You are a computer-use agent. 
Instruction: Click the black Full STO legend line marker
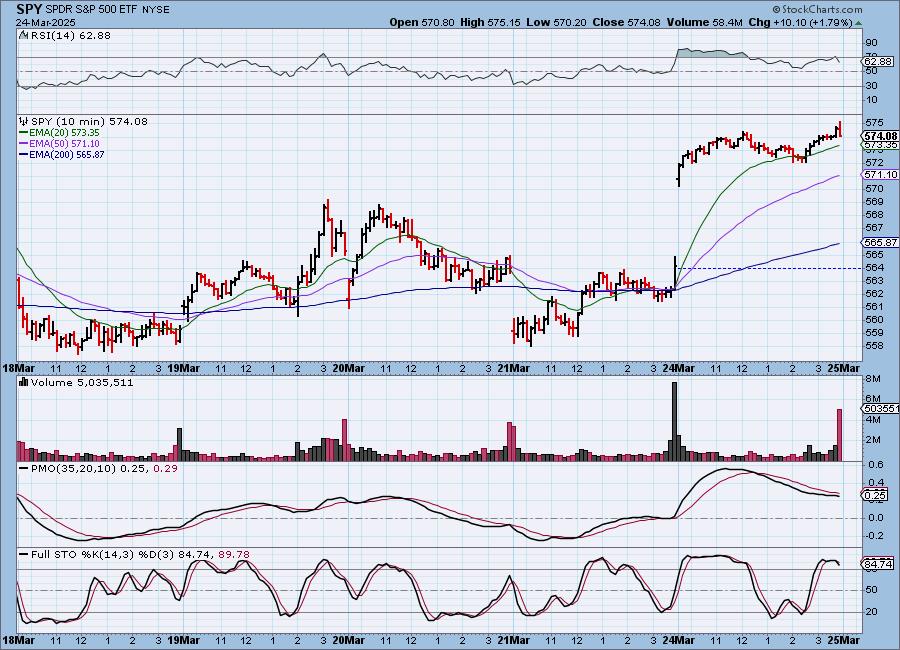click(24, 555)
